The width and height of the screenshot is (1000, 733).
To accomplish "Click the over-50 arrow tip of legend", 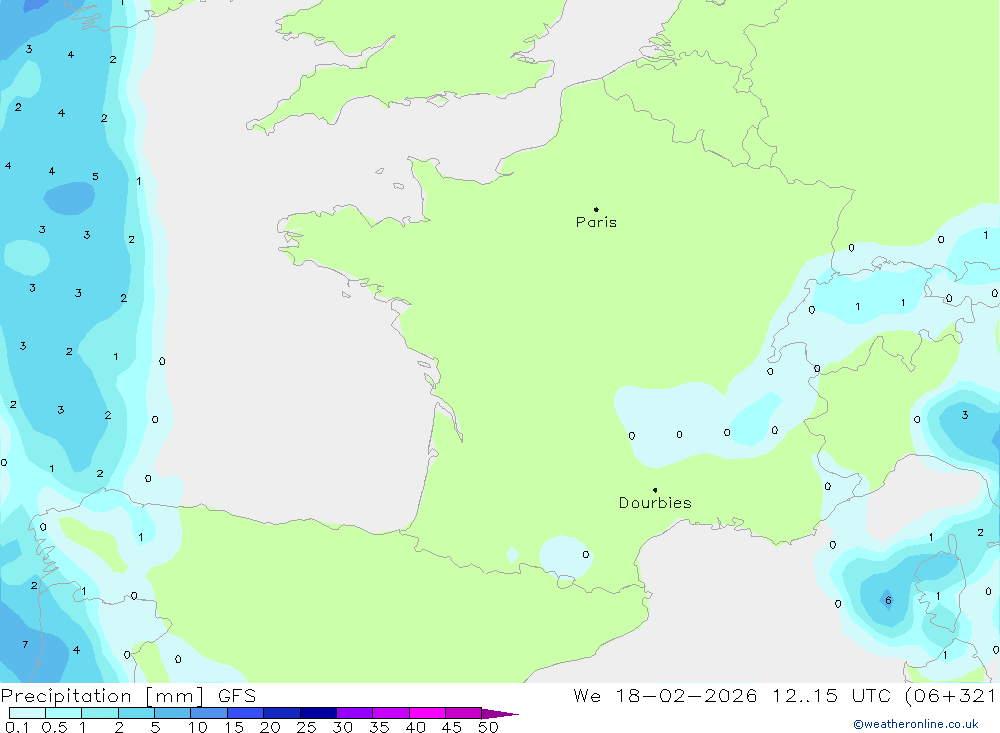I will click(500, 713).
